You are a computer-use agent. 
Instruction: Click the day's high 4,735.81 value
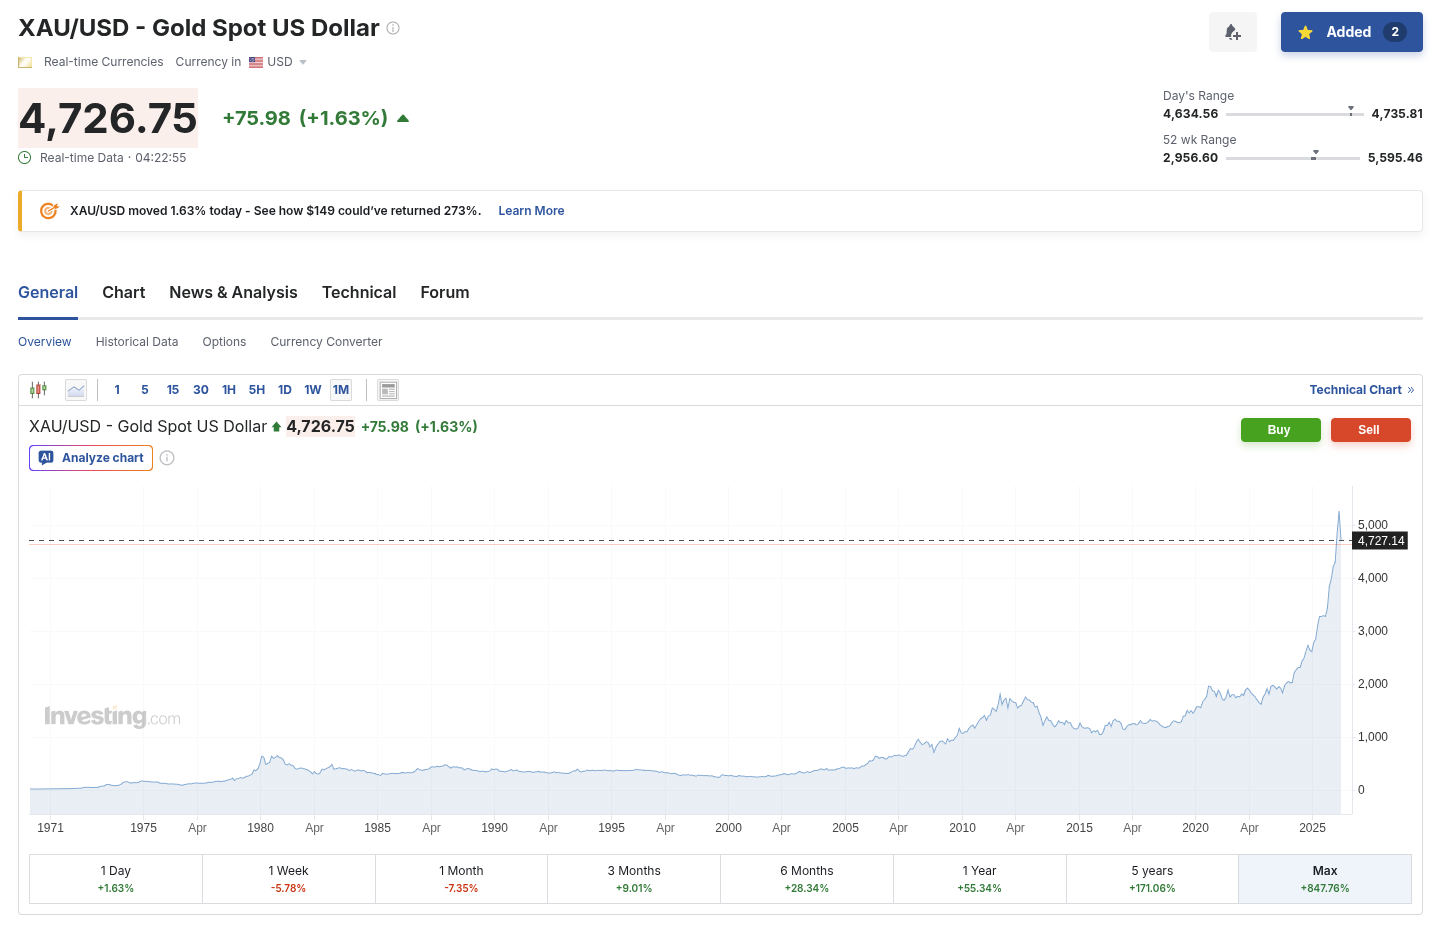tap(1397, 114)
